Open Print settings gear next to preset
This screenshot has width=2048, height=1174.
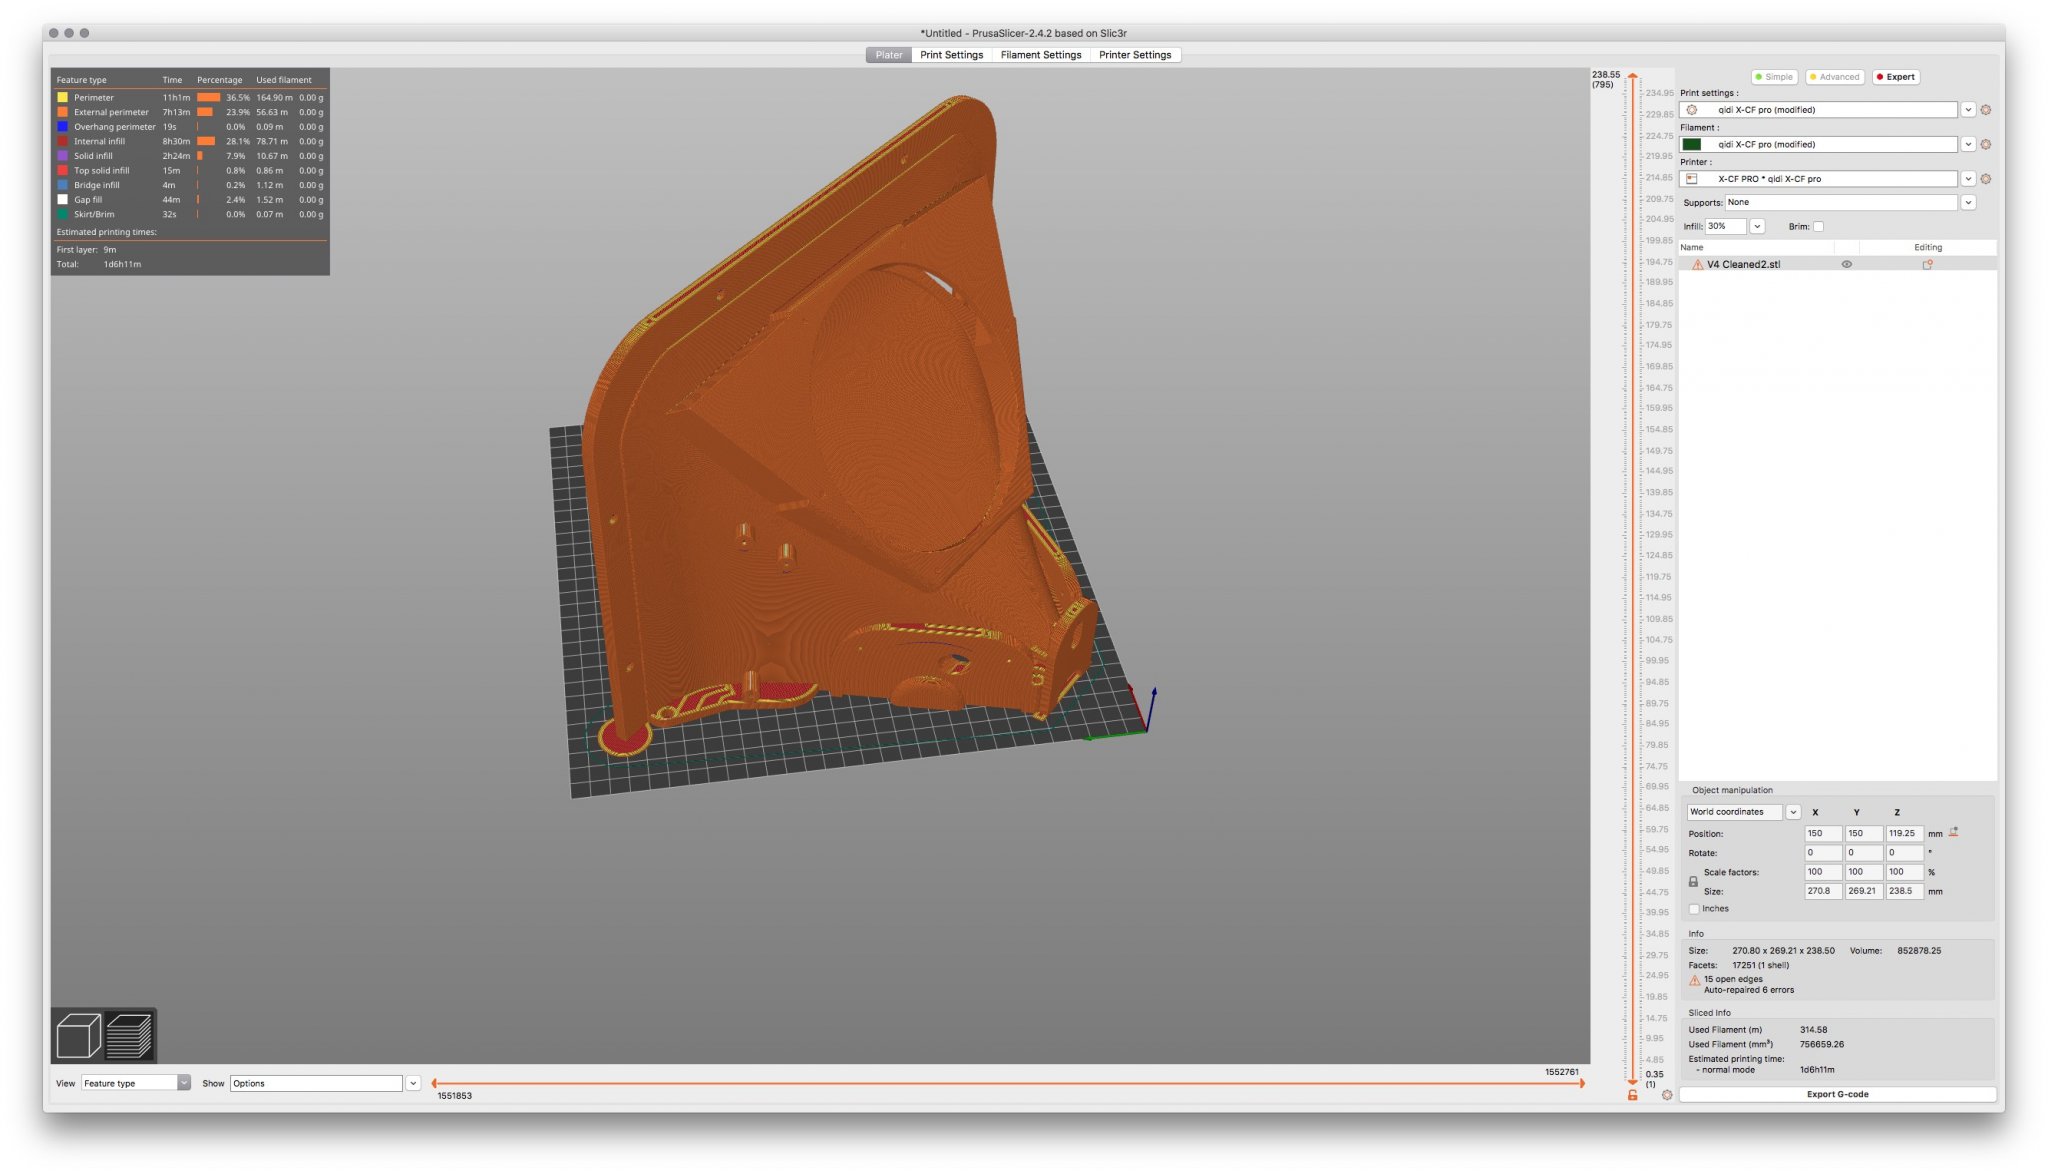[1986, 110]
